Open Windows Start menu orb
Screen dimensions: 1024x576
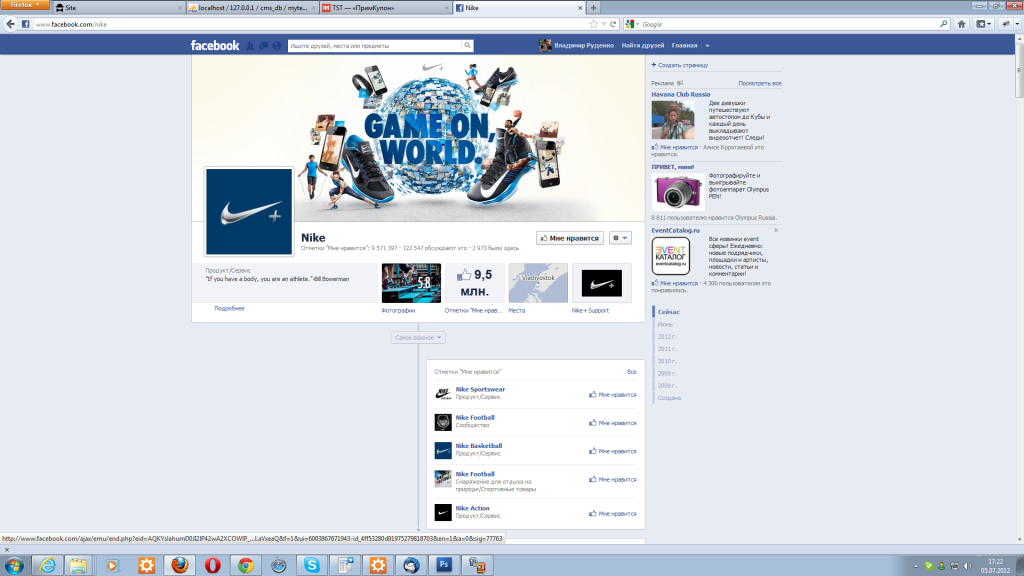pyautogui.click(x=14, y=566)
